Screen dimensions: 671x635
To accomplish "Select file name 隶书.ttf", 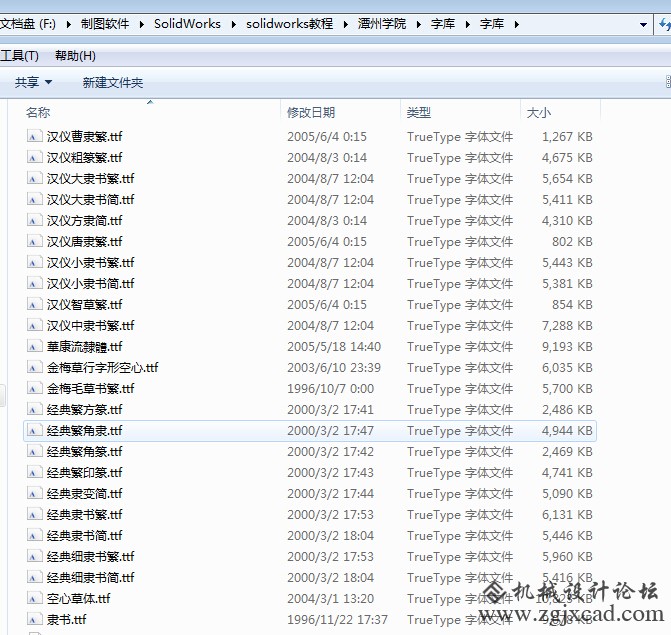I will point(66,619).
